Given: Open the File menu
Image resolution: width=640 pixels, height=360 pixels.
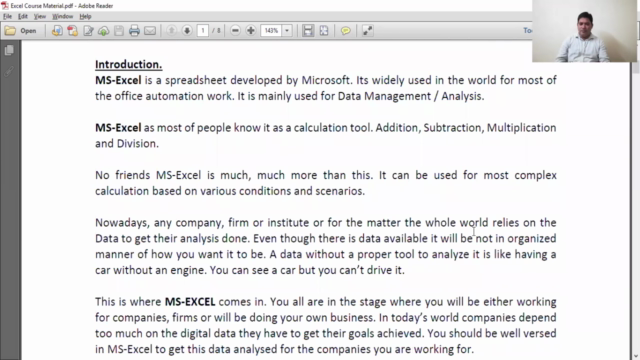Looking at the screenshot, I should pos(7,16).
